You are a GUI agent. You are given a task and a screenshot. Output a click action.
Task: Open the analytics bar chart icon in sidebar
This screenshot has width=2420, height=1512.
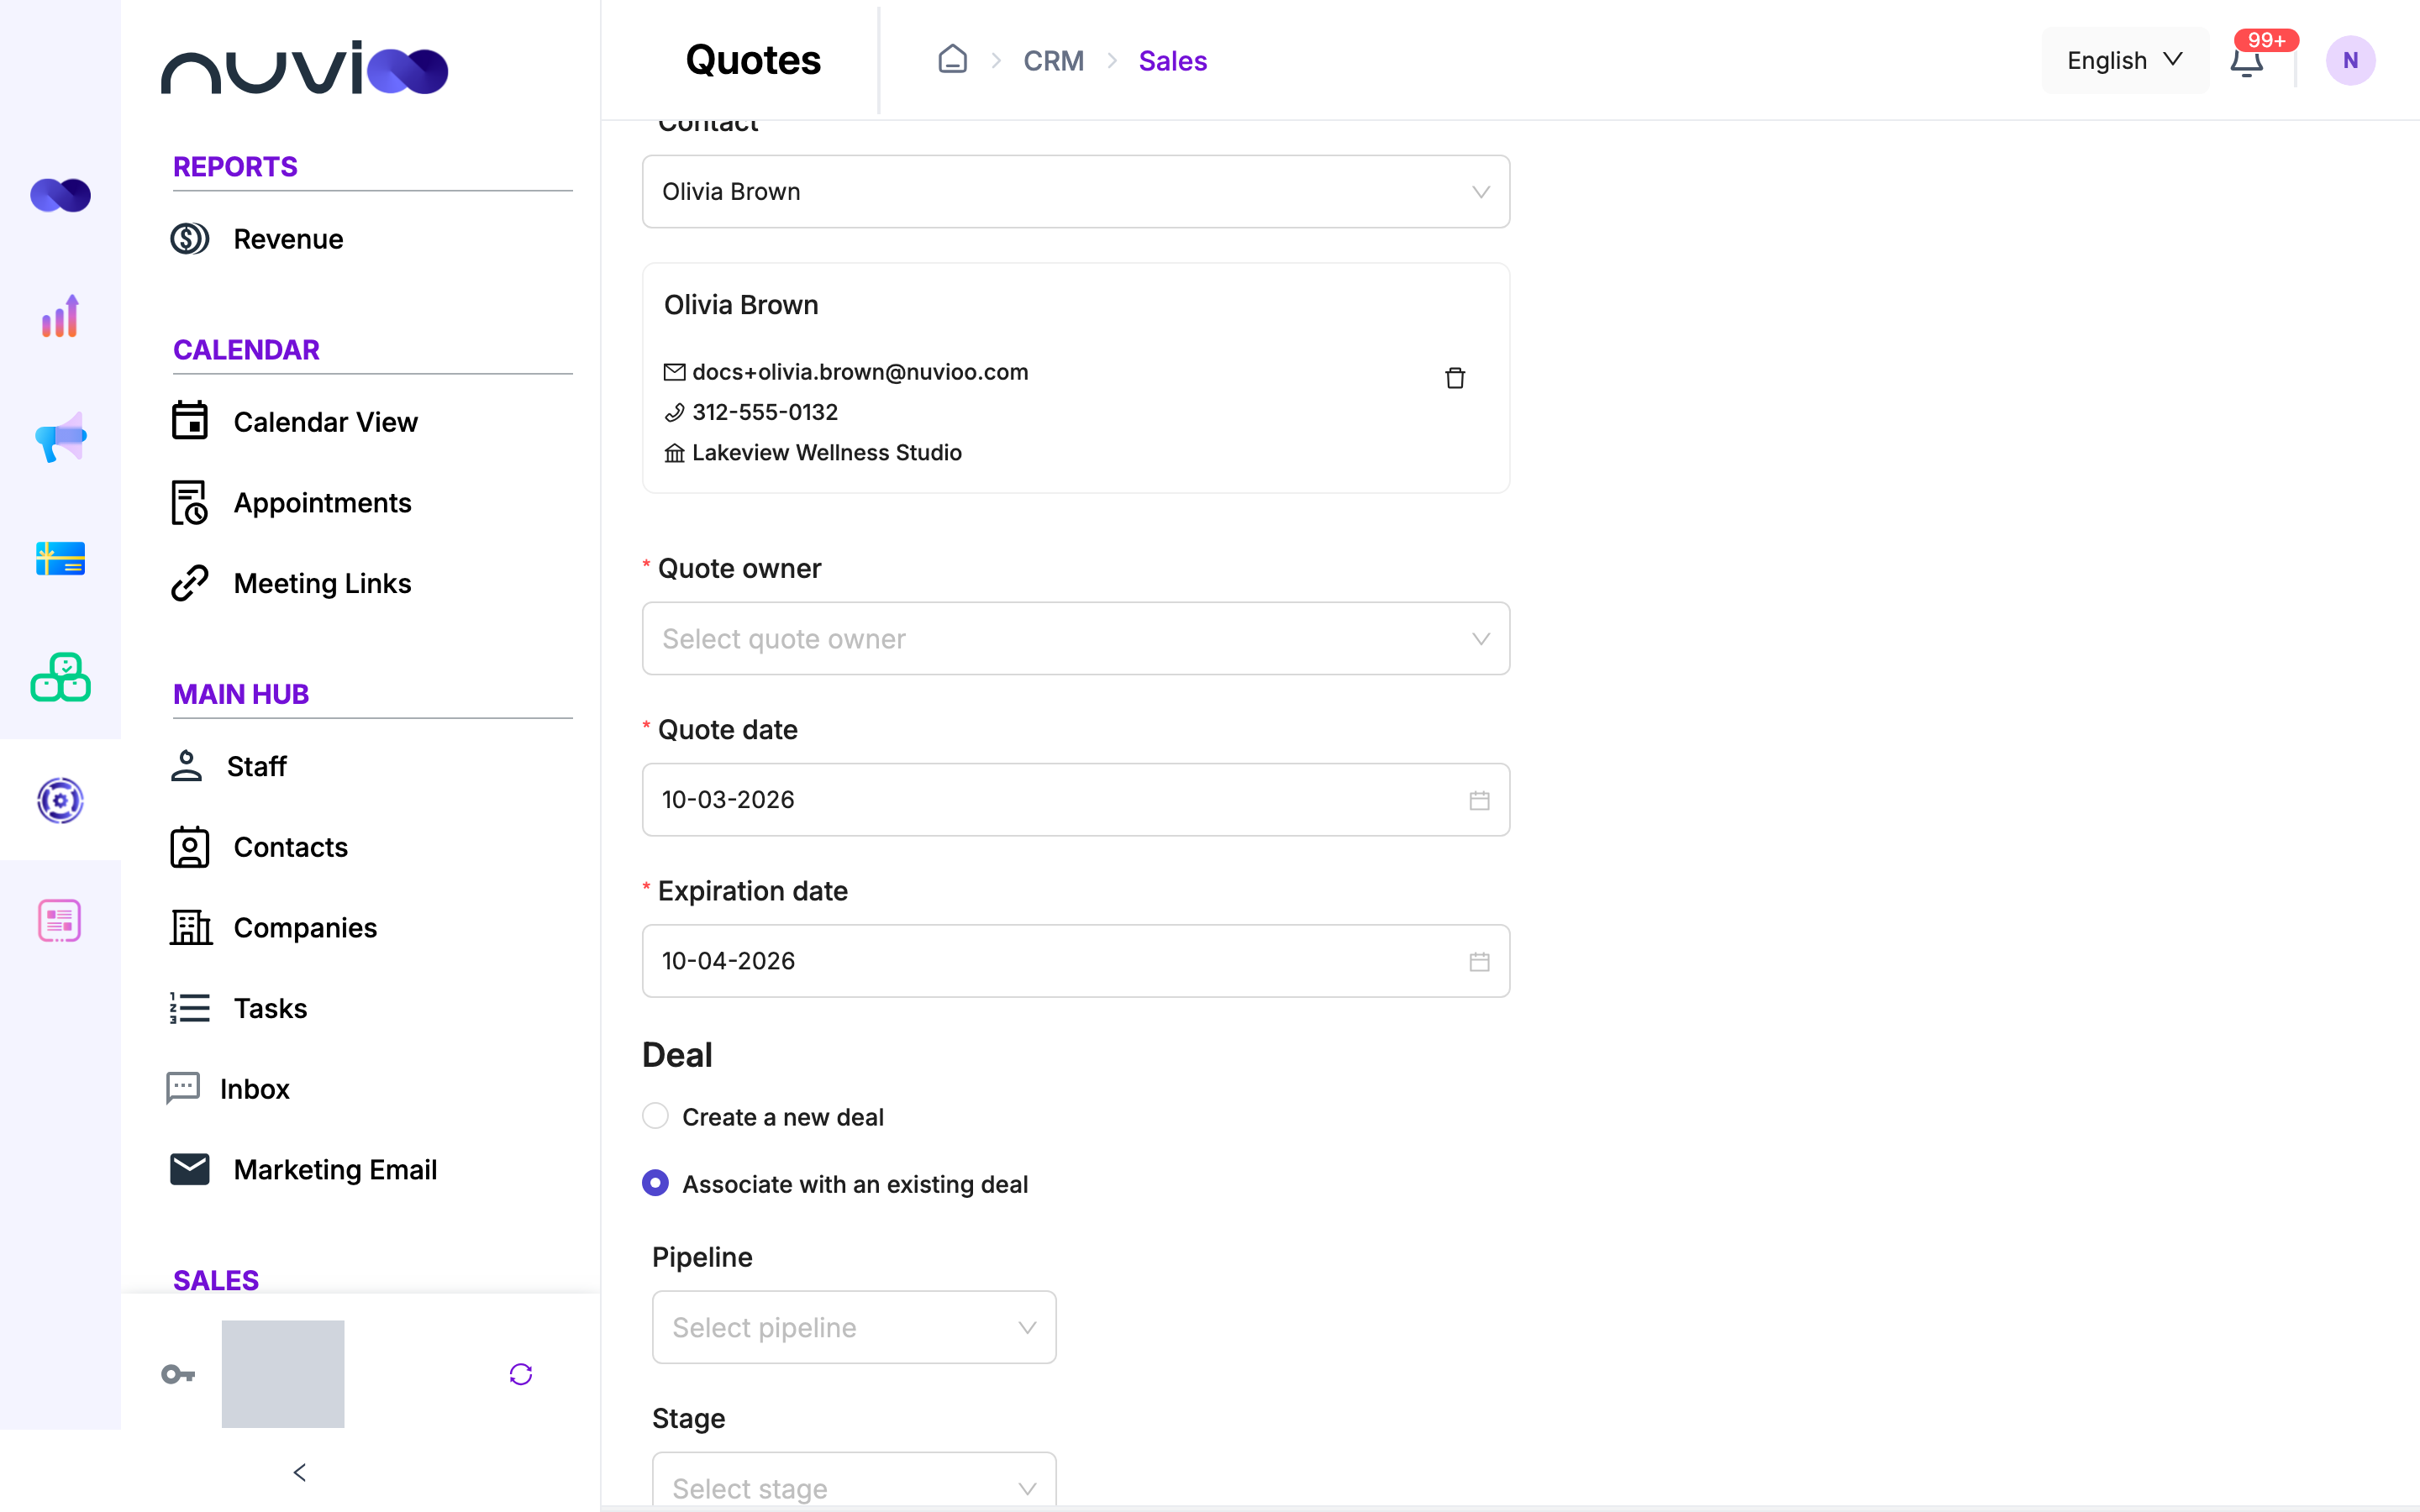coord(60,316)
